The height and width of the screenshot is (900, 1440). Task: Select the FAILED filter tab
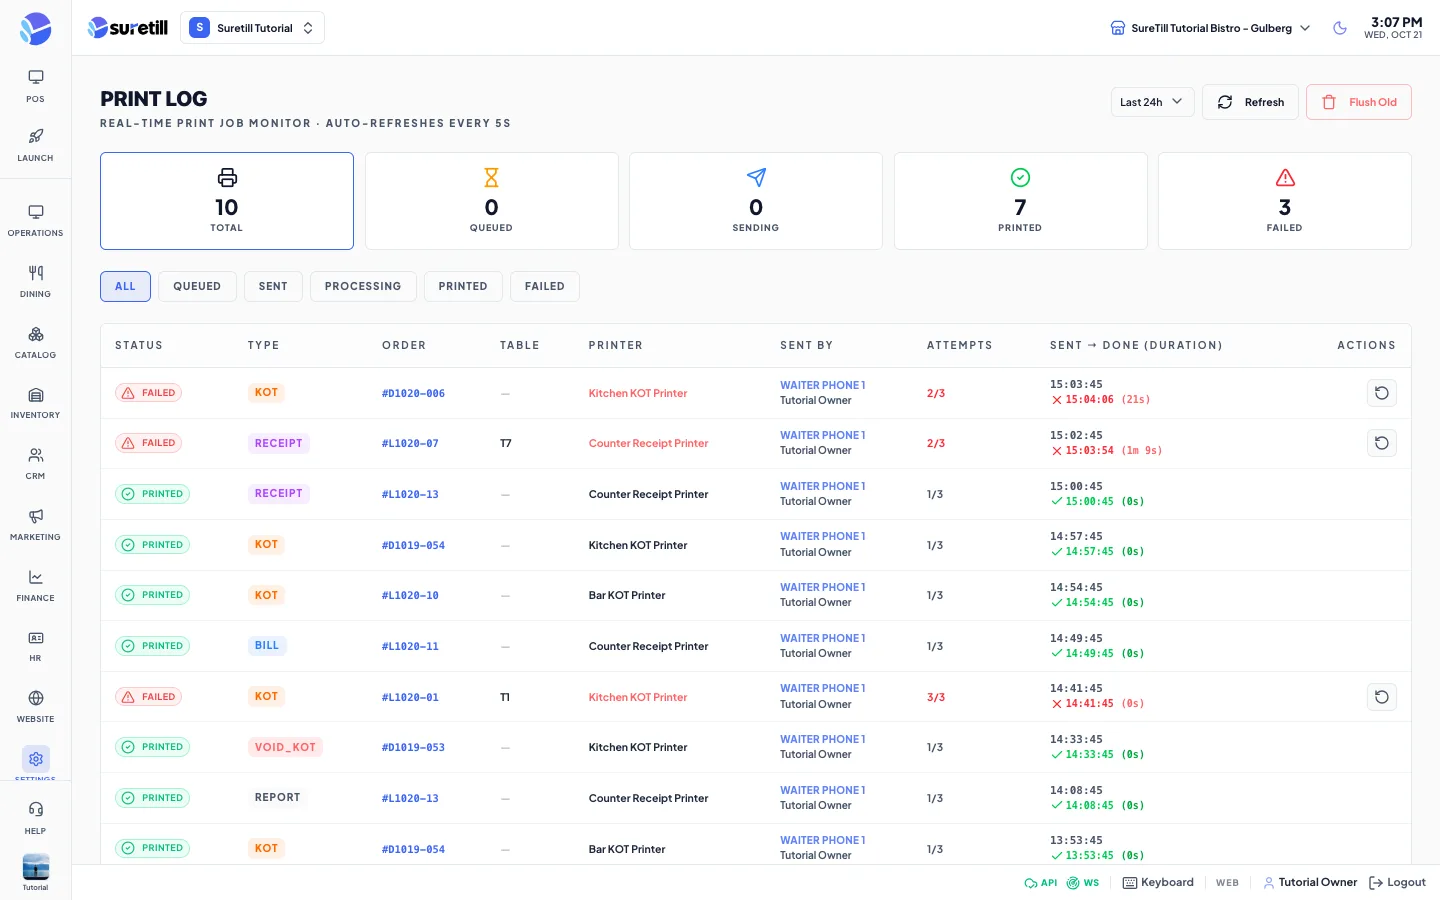(545, 286)
